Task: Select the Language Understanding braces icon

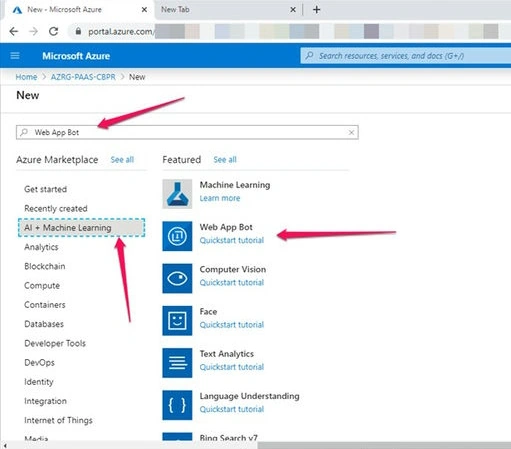Action: click(x=177, y=405)
